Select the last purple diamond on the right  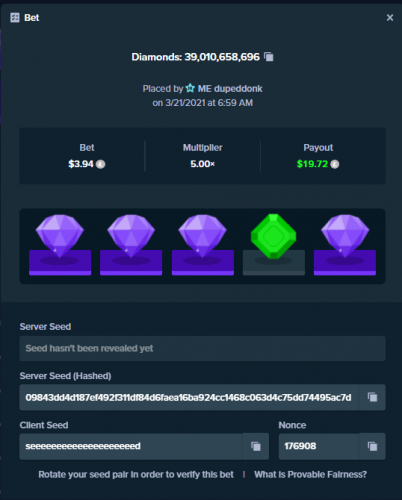point(345,236)
